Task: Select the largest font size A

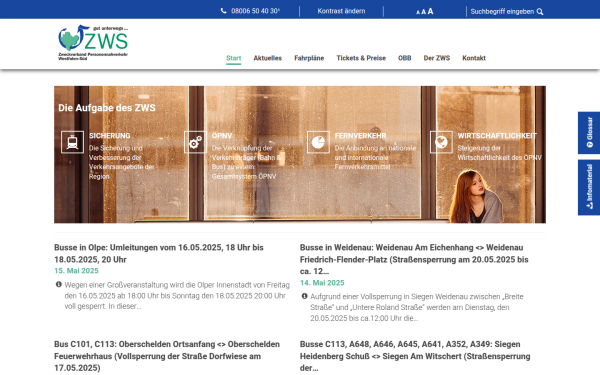Action: [x=430, y=11]
